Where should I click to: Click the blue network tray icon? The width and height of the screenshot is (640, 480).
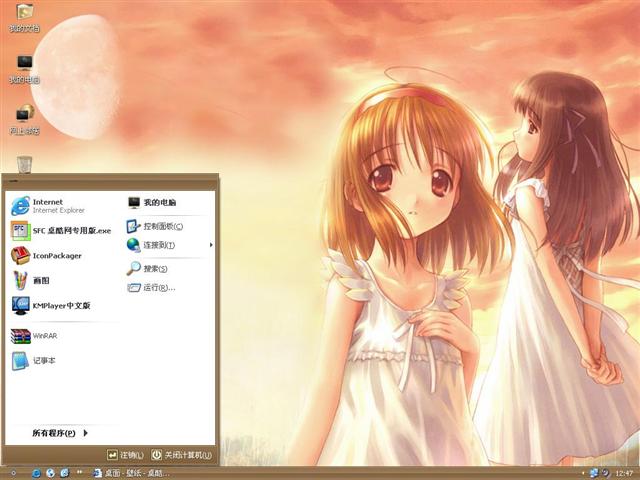(594, 473)
